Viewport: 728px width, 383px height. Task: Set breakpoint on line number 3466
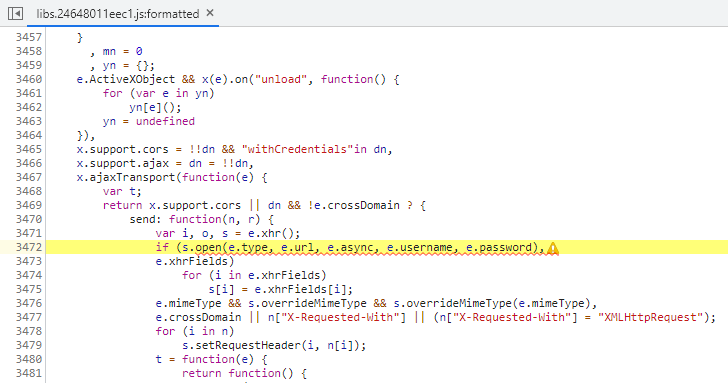click(29, 163)
